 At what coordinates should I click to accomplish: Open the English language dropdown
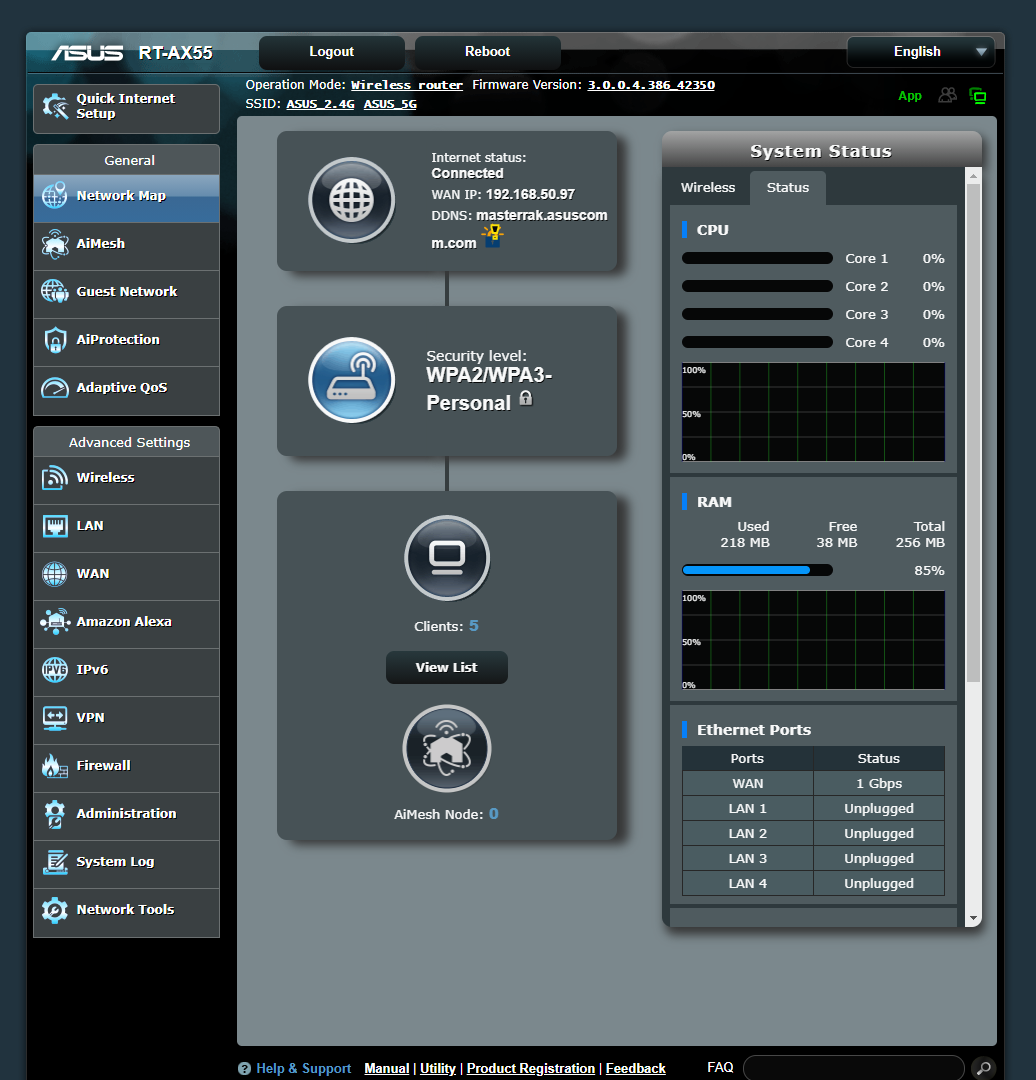coord(921,52)
